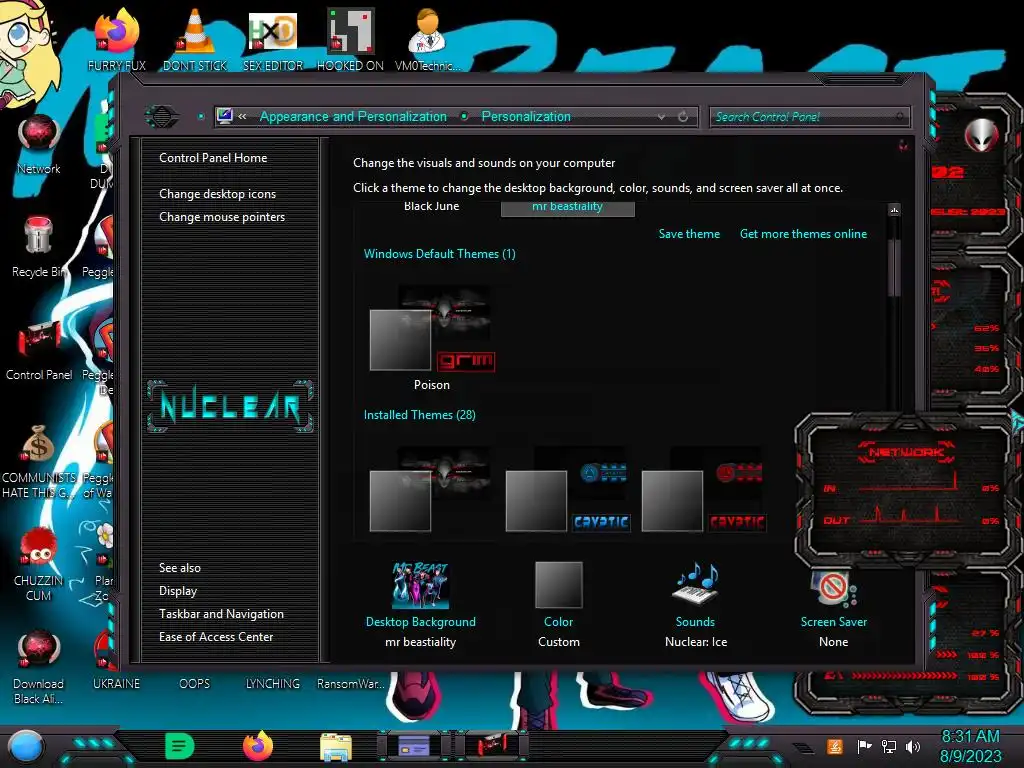
Task: Click Appearance and Personalization breadcrumb
Action: [353, 116]
